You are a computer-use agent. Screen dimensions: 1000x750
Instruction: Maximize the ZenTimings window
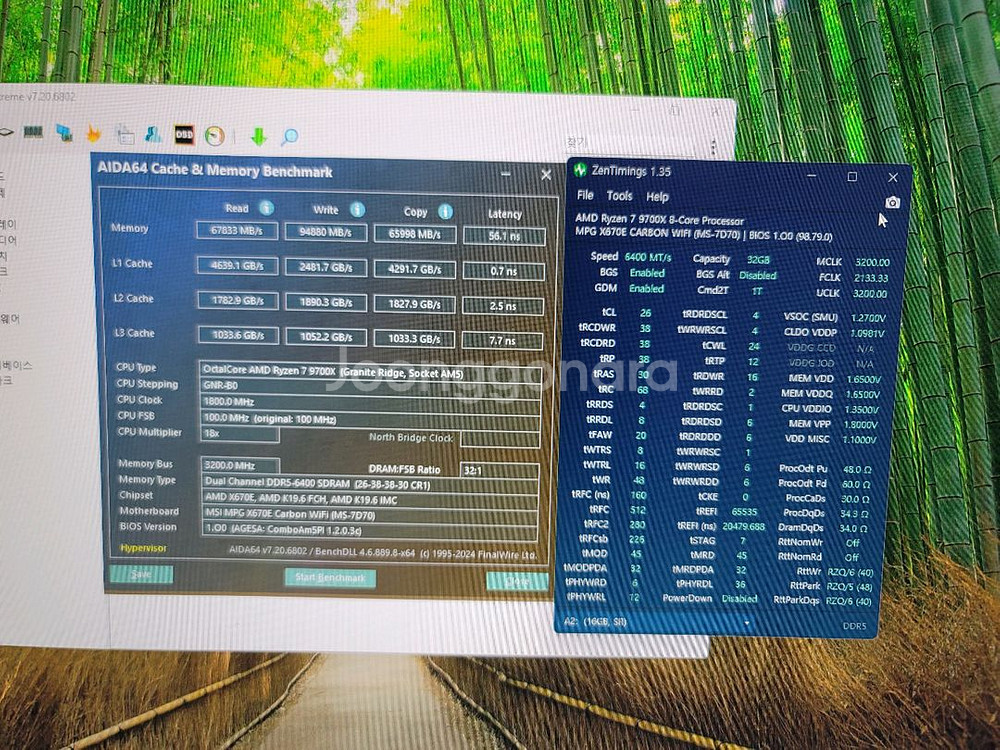coord(852,177)
